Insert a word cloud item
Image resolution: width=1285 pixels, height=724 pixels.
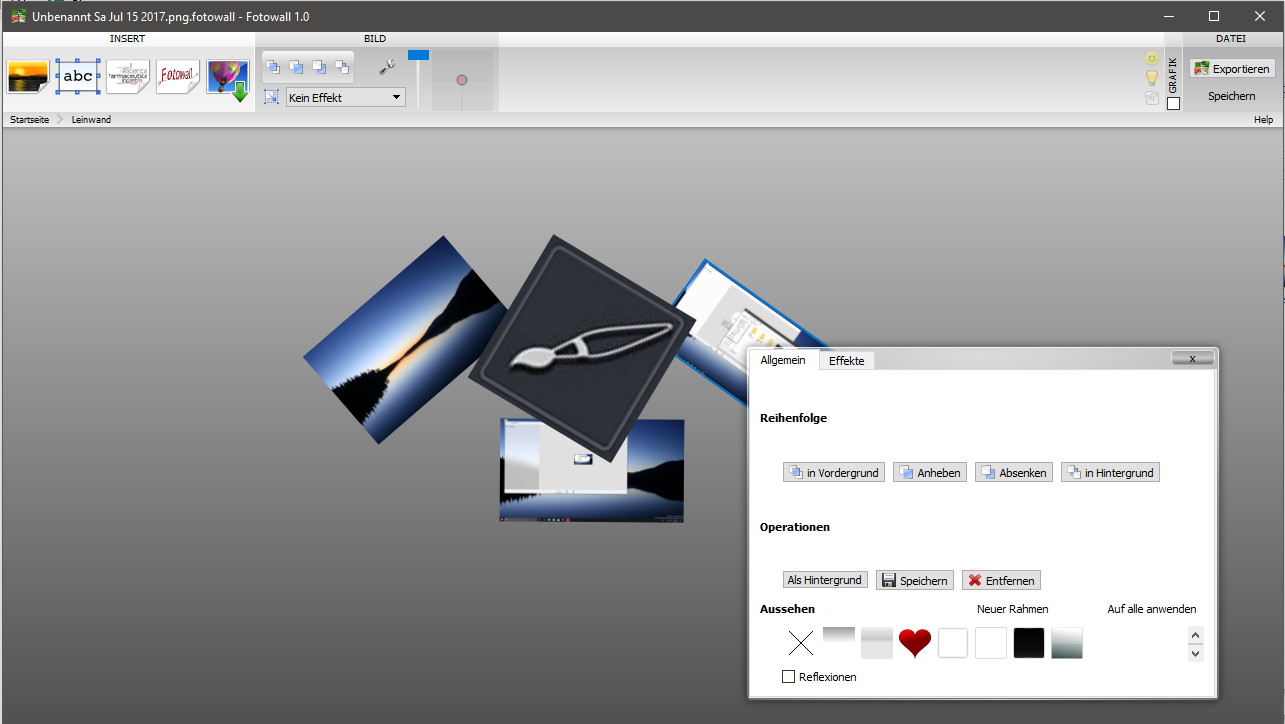(128, 77)
